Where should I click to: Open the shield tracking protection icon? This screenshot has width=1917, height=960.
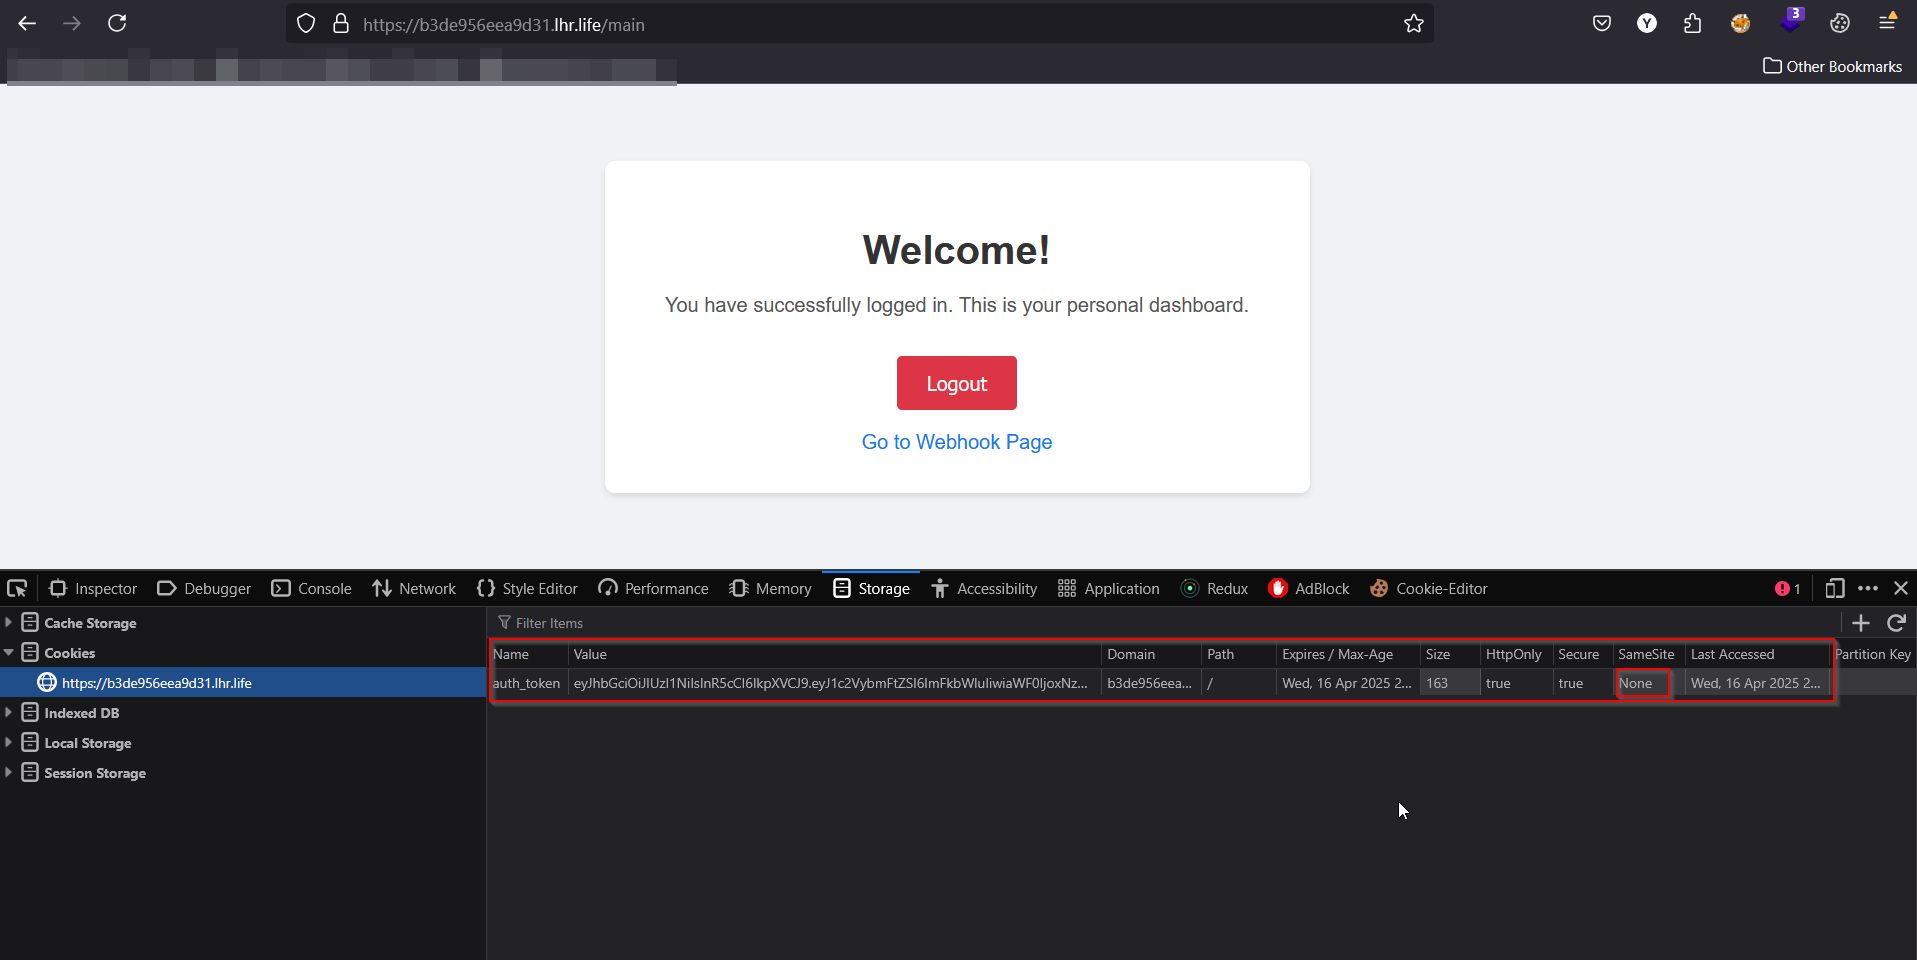pos(306,24)
